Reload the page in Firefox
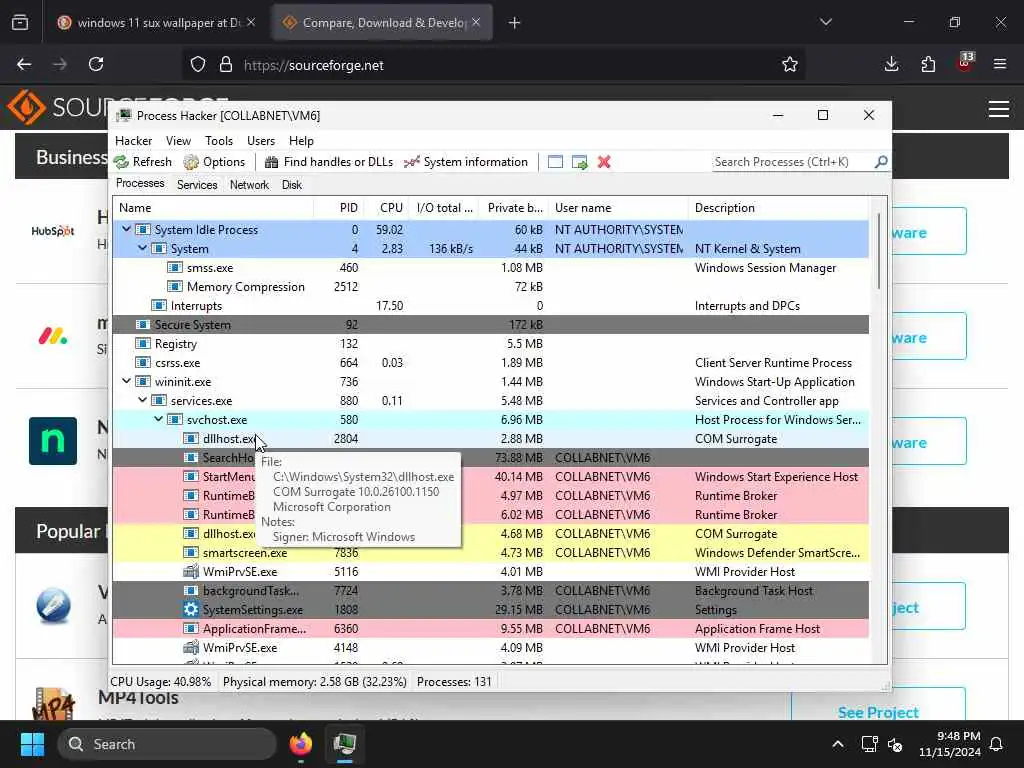 pyautogui.click(x=96, y=64)
